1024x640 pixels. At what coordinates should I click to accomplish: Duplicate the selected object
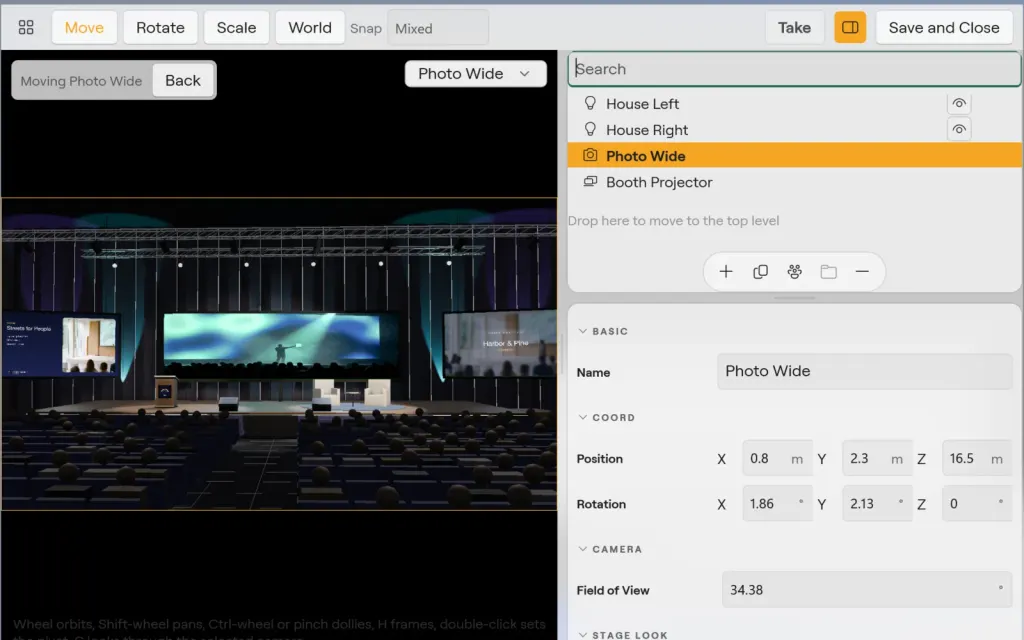[x=760, y=272]
